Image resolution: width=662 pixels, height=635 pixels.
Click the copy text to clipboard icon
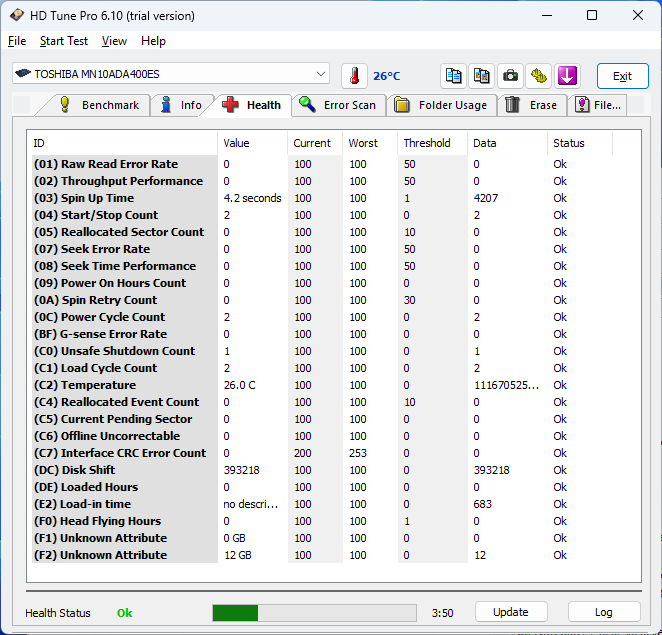click(x=454, y=76)
